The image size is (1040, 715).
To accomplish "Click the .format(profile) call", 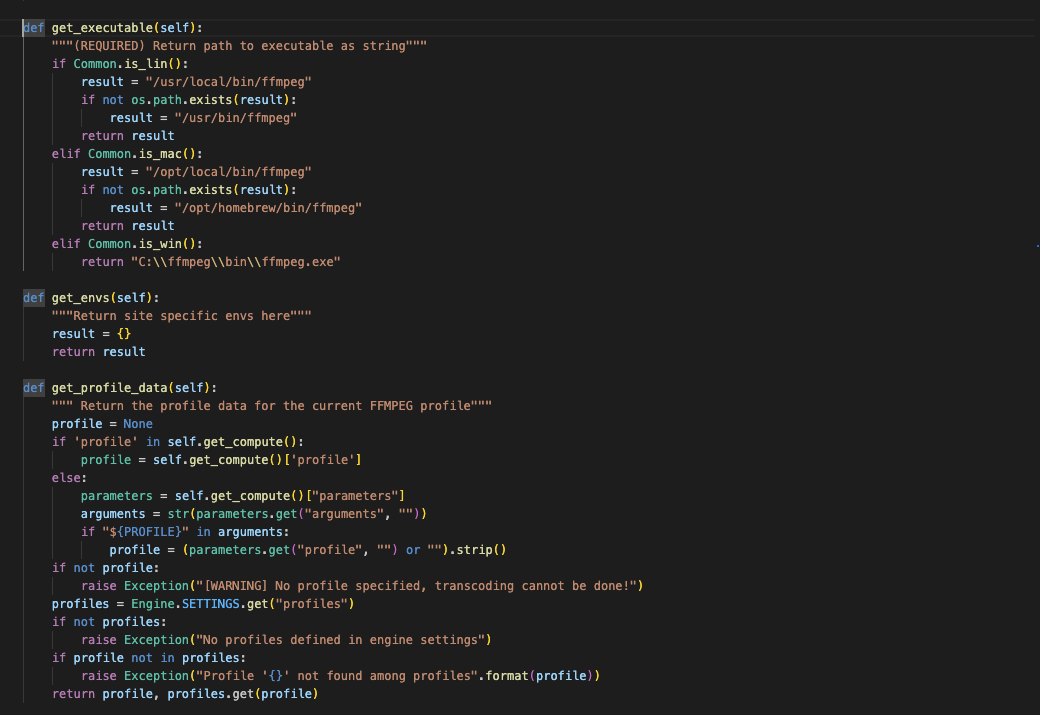I will click(540, 676).
